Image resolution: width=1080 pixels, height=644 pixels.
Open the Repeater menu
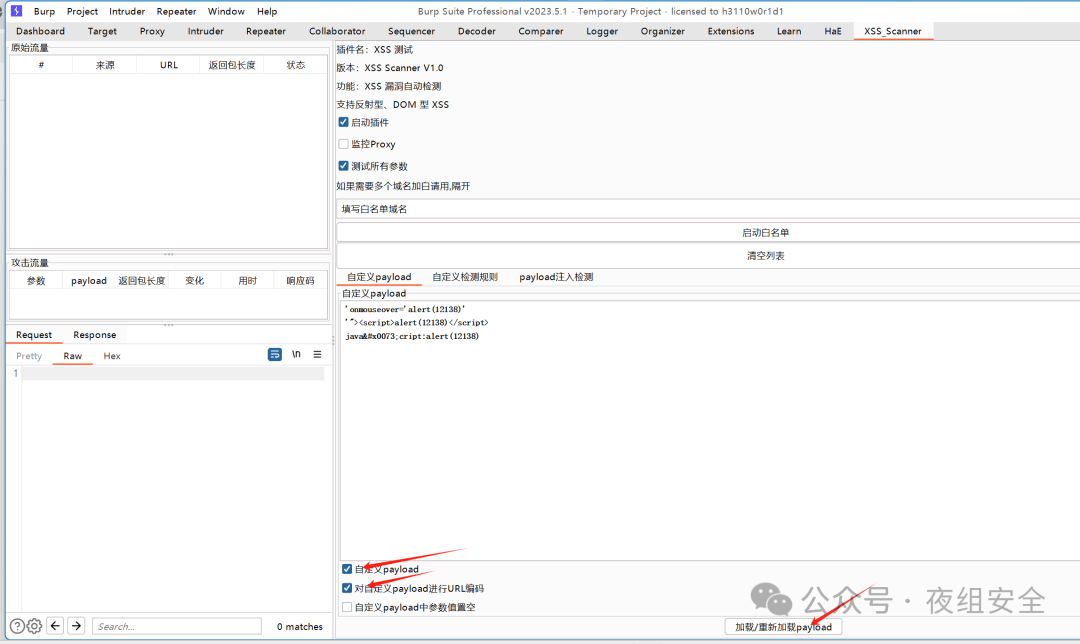click(x=176, y=11)
